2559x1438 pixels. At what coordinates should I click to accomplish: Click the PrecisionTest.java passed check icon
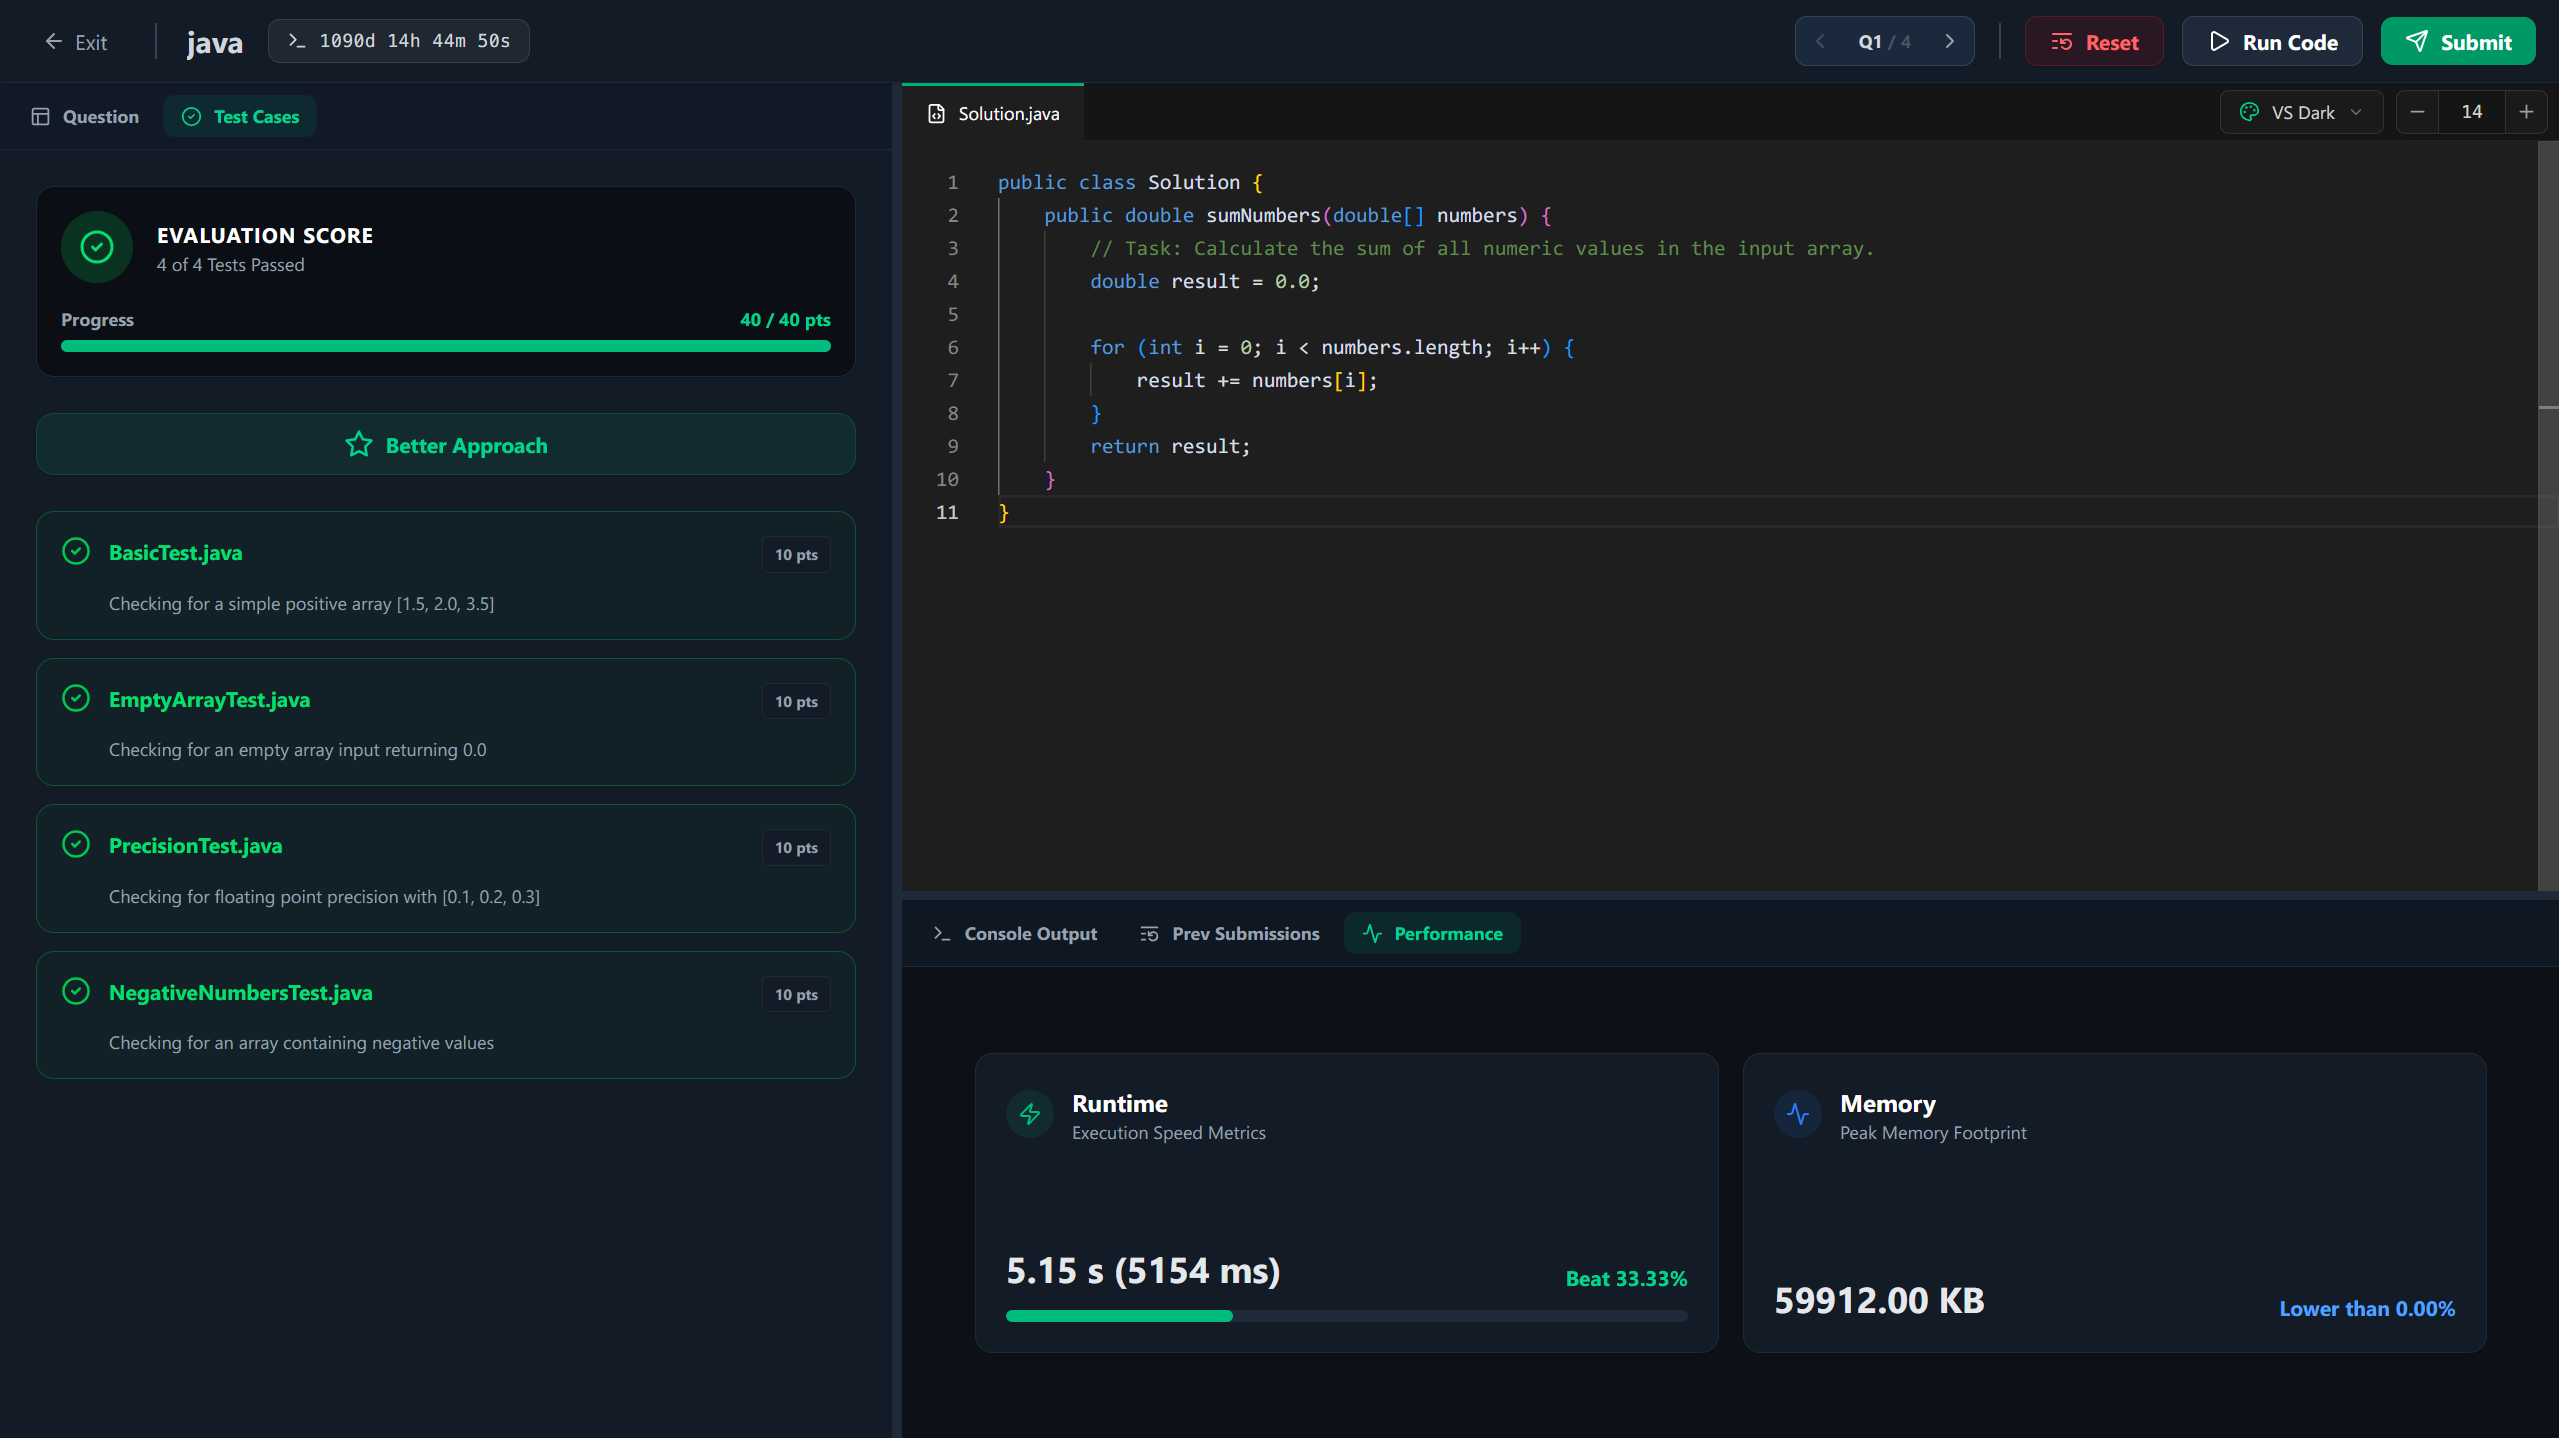[76, 845]
